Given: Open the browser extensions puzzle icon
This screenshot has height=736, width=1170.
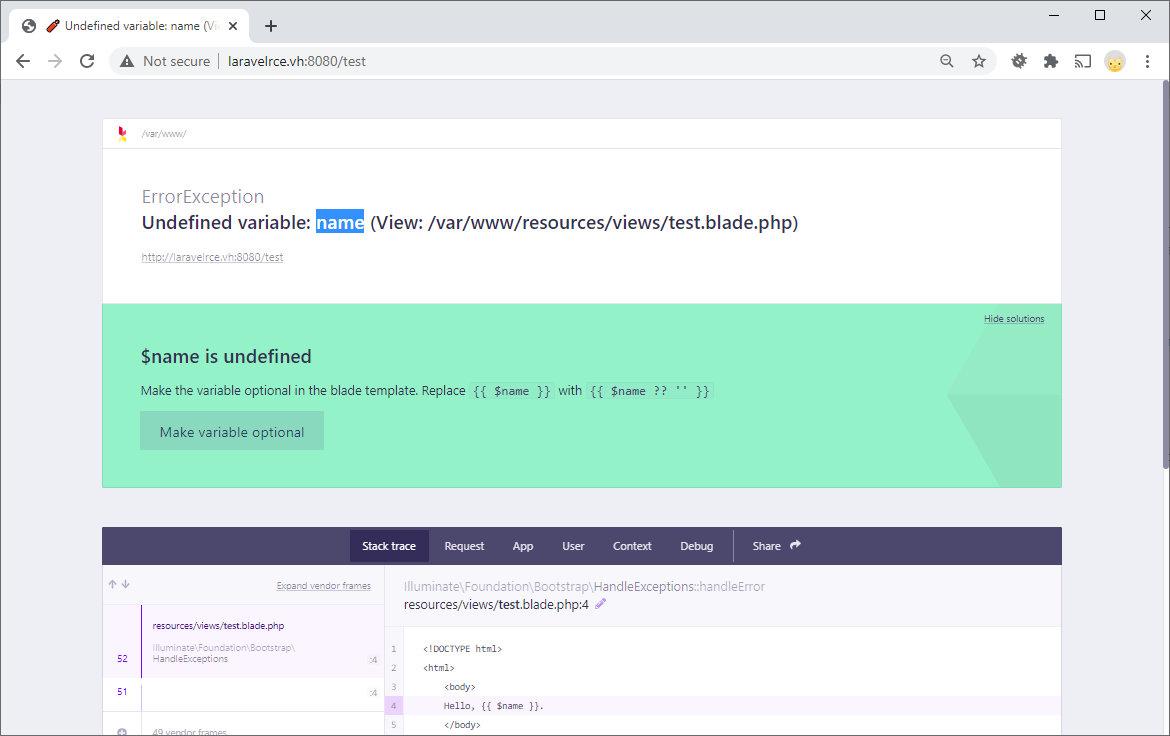Looking at the screenshot, I should [1050, 61].
